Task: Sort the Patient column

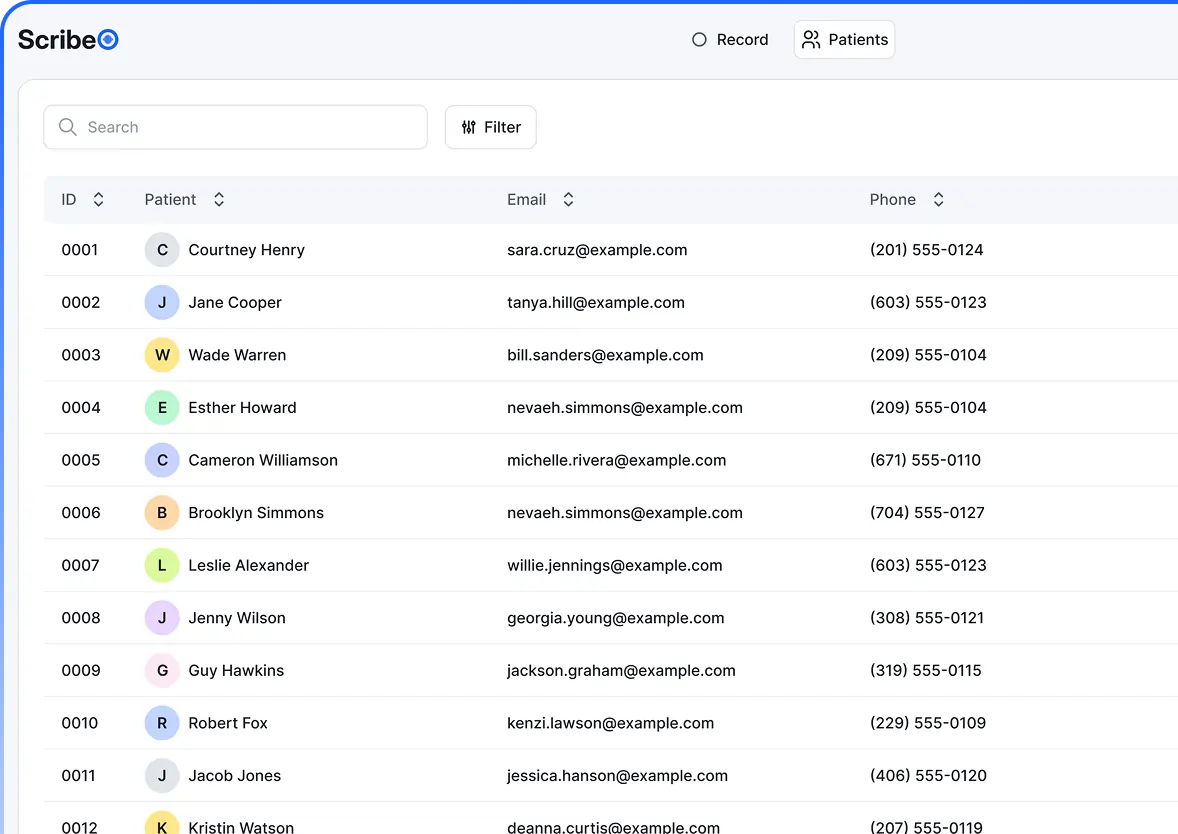Action: tap(219, 200)
